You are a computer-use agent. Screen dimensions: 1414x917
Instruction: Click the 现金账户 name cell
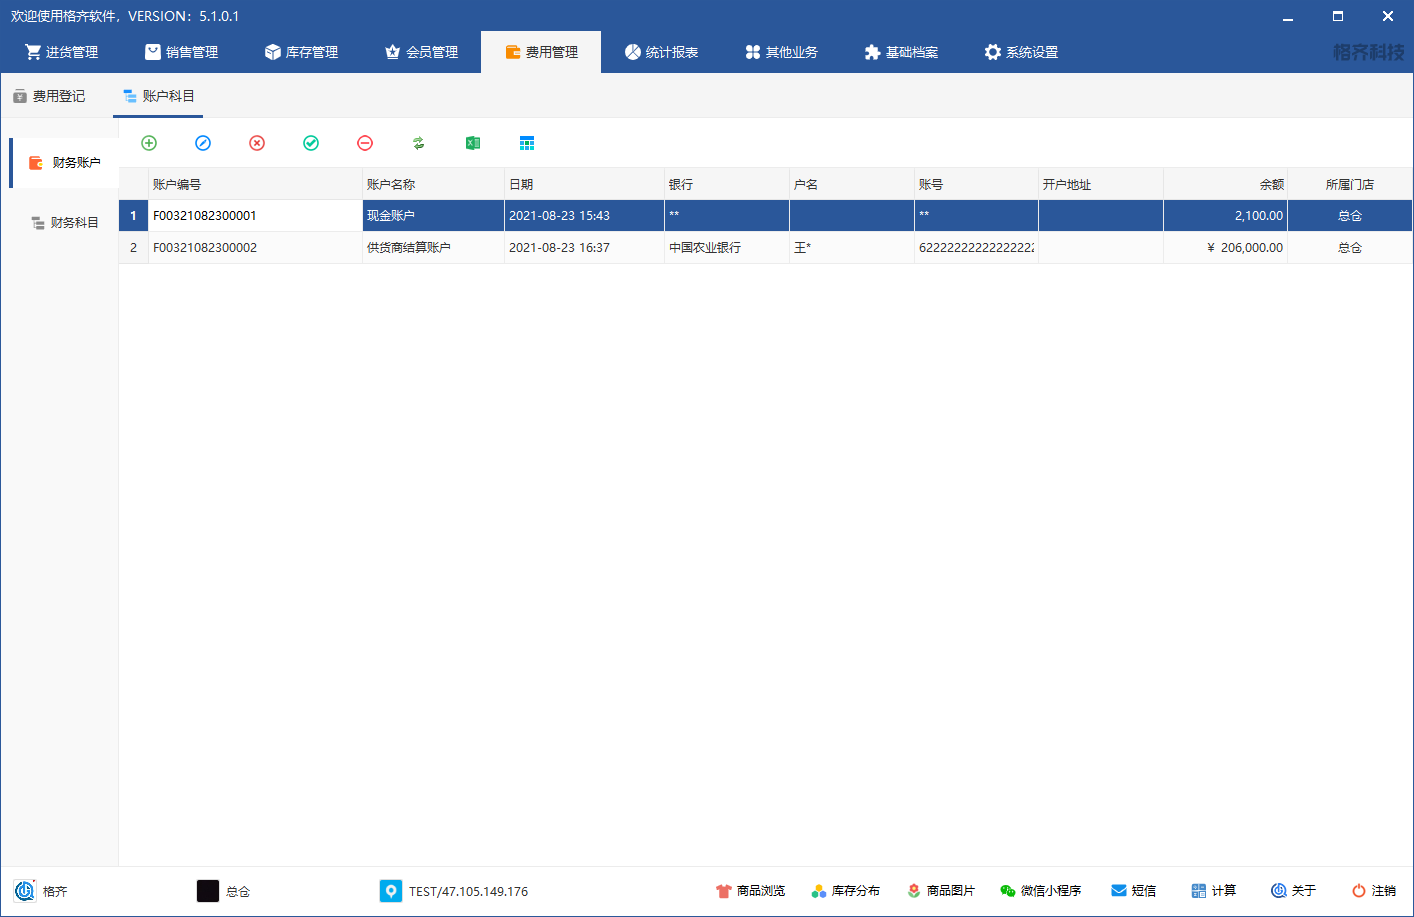[x=433, y=215]
